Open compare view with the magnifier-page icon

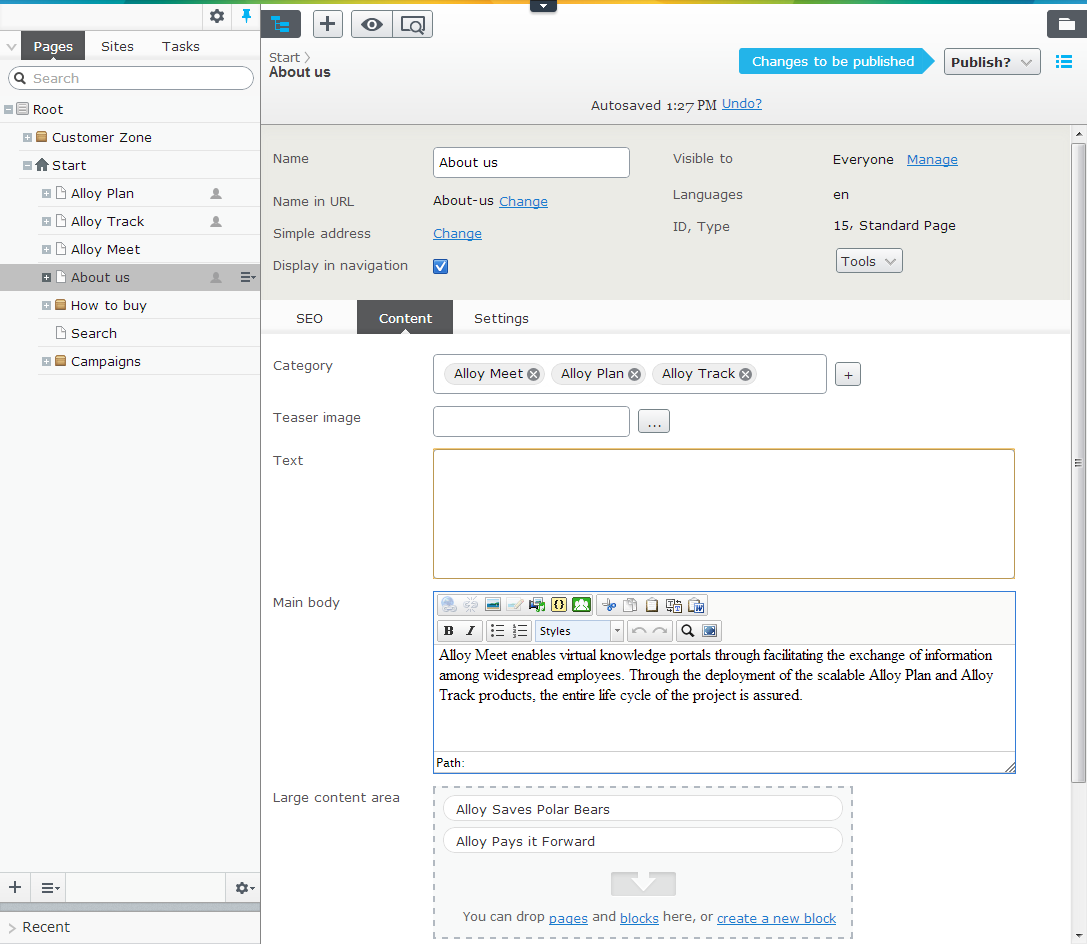(x=412, y=24)
